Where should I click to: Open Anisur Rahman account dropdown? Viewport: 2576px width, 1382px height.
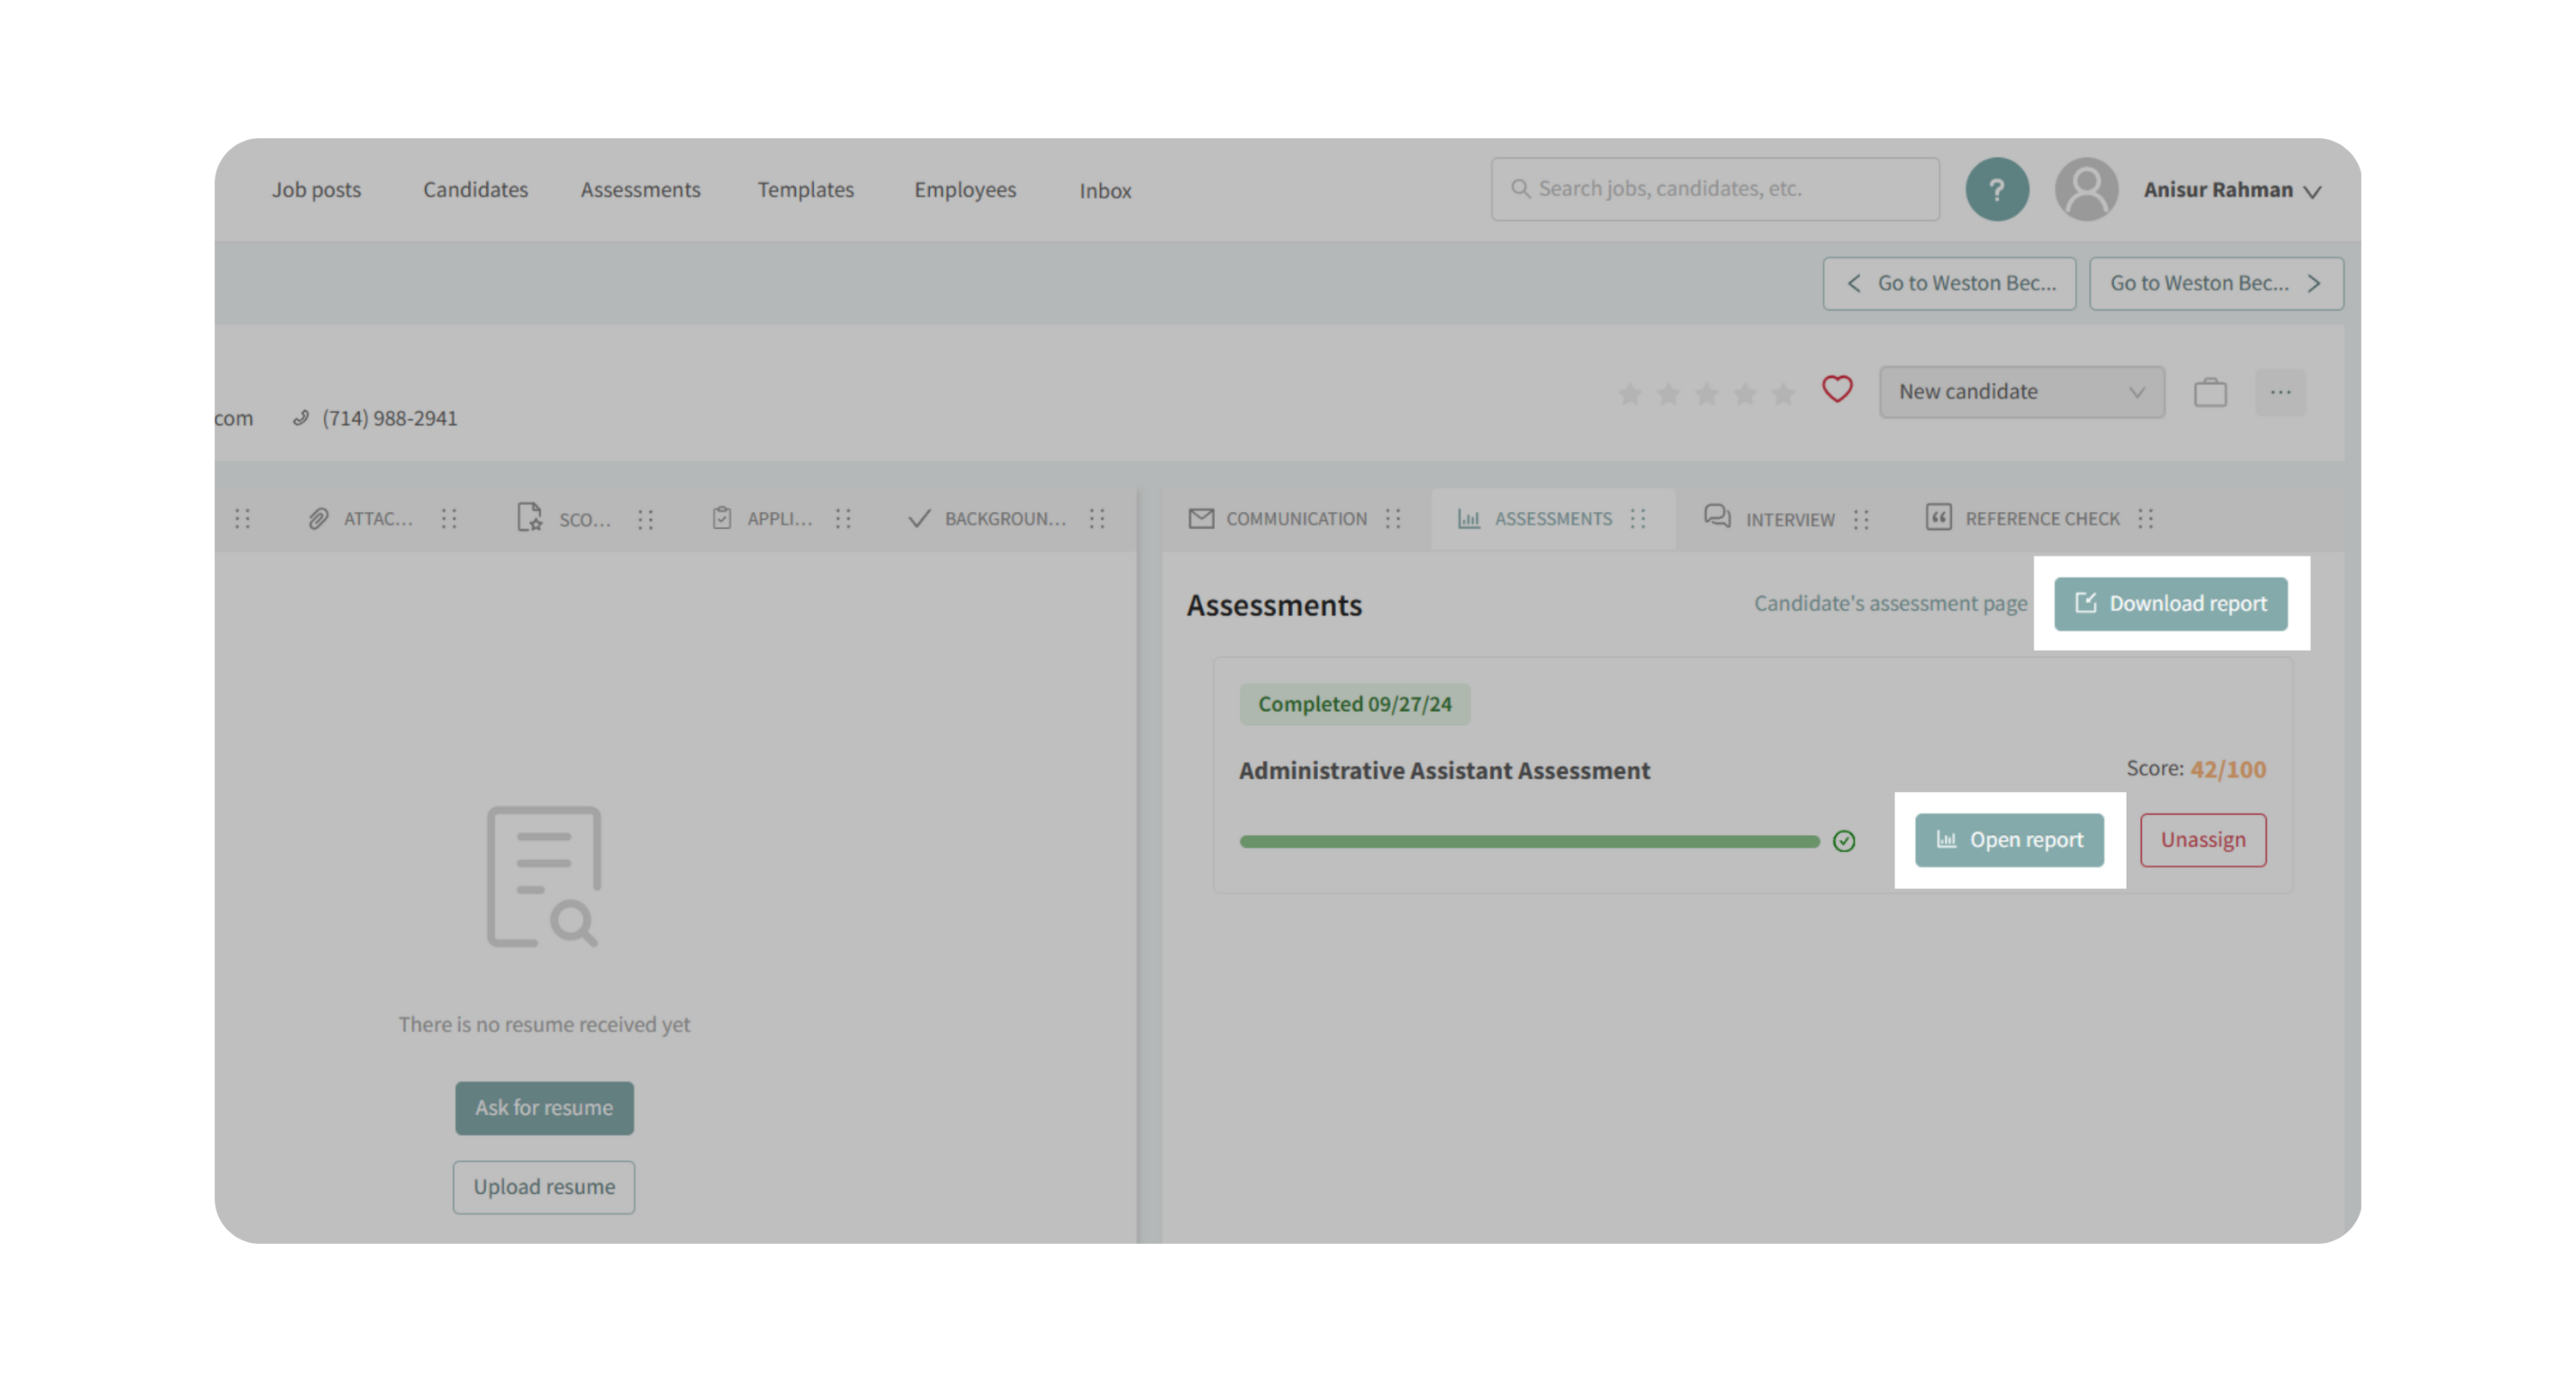2232,190
